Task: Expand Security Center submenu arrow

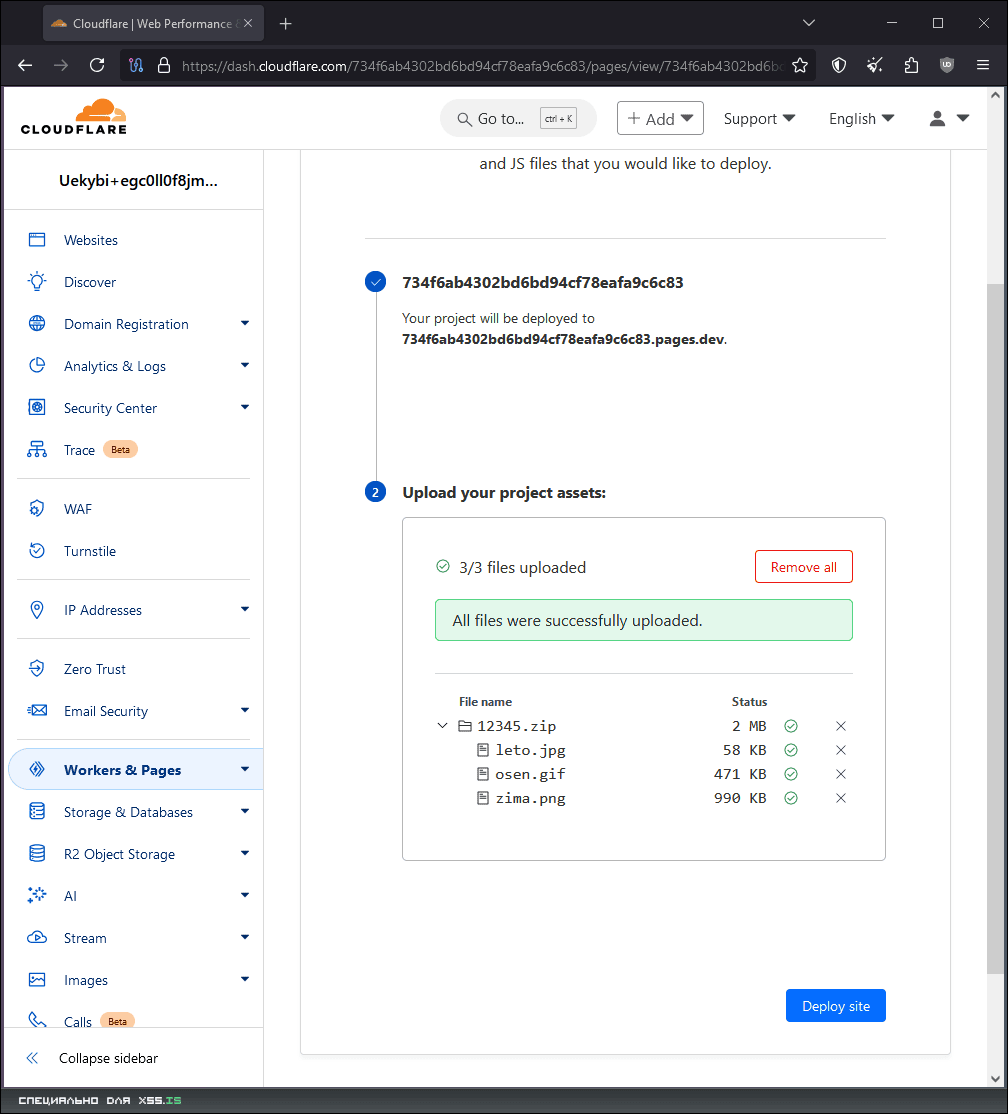Action: pos(245,407)
